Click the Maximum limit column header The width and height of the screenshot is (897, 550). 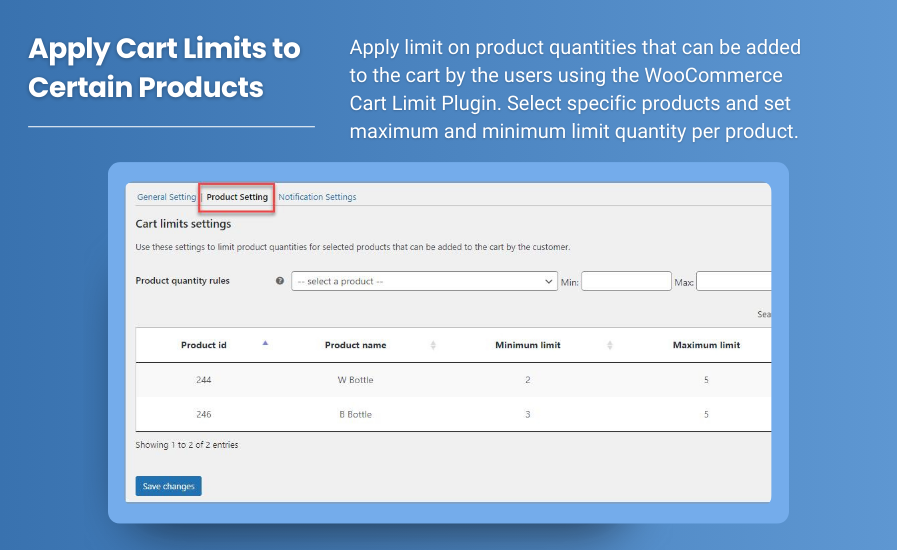coord(706,345)
